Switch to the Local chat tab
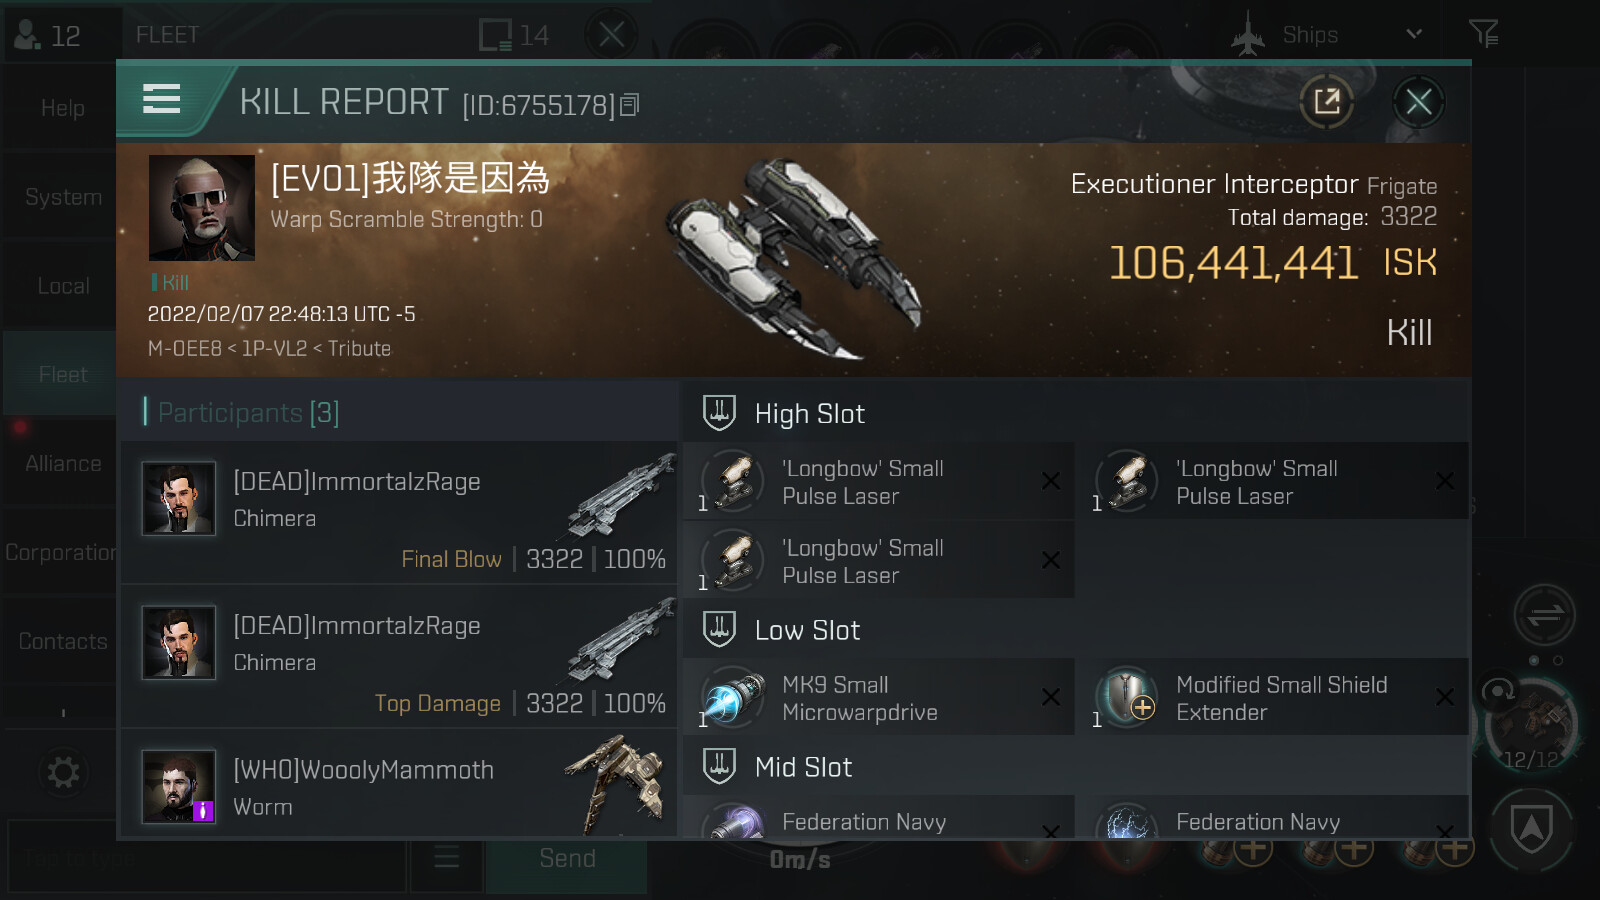1600x900 pixels. point(62,286)
